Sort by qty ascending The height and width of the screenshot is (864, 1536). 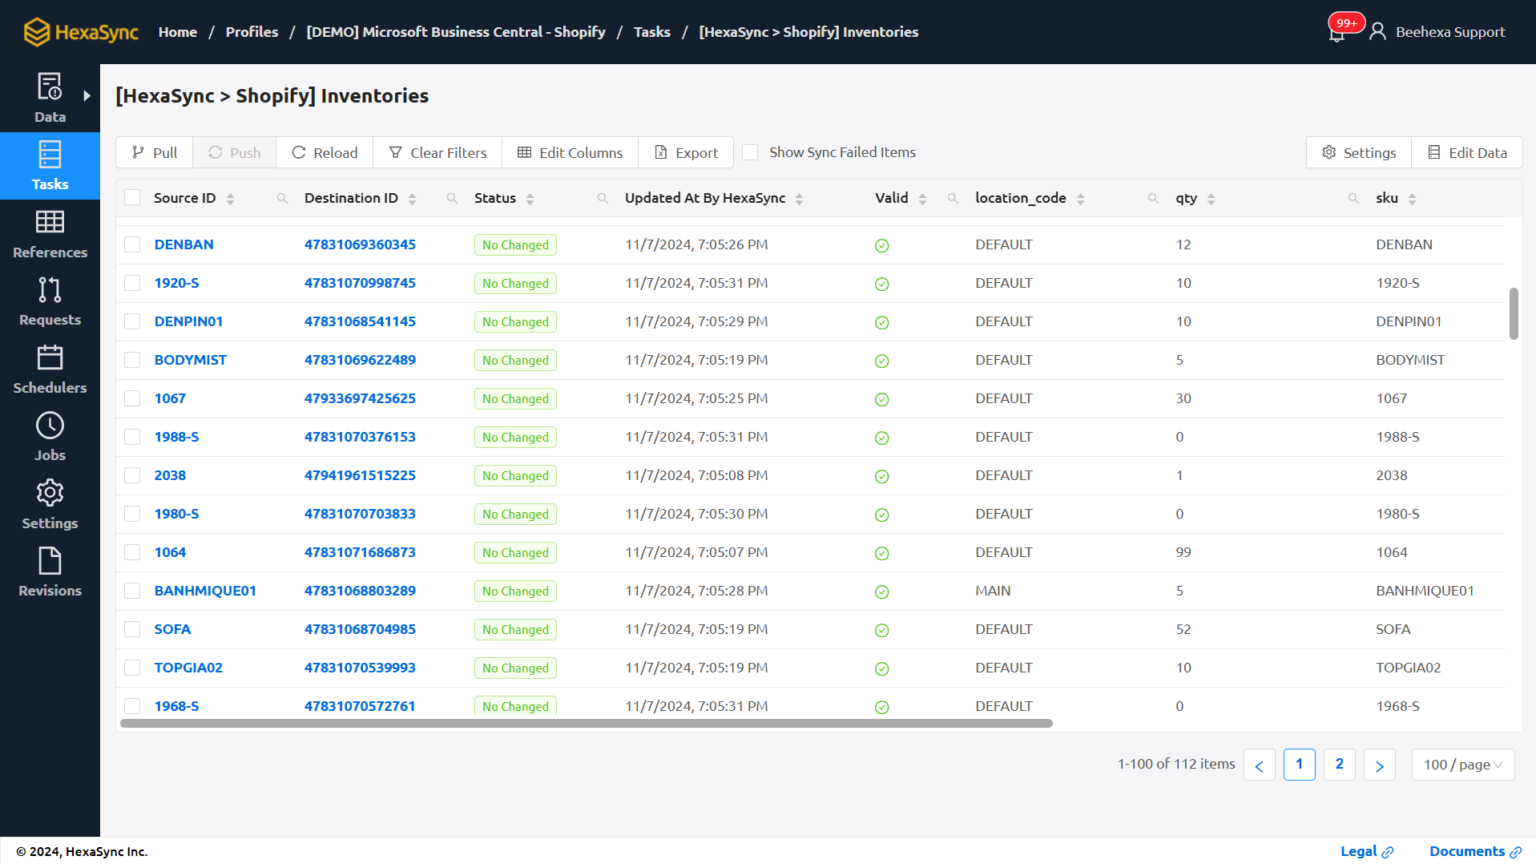pyautogui.click(x=1213, y=193)
